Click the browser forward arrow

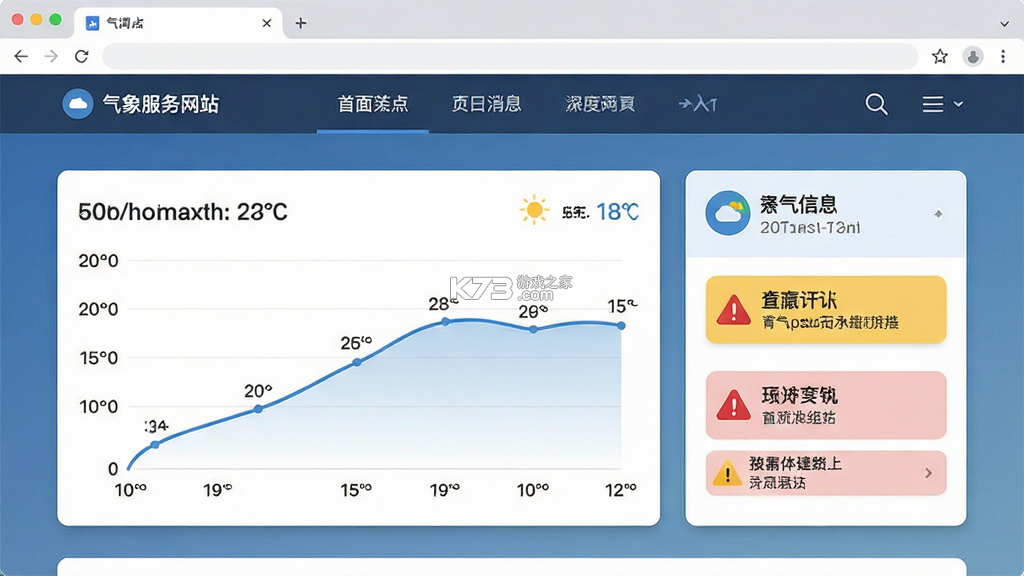pyautogui.click(x=51, y=57)
